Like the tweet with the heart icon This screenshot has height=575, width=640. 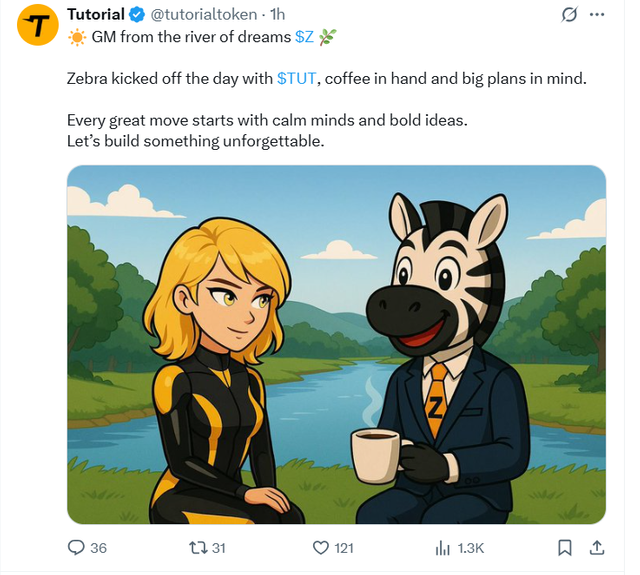(321, 548)
